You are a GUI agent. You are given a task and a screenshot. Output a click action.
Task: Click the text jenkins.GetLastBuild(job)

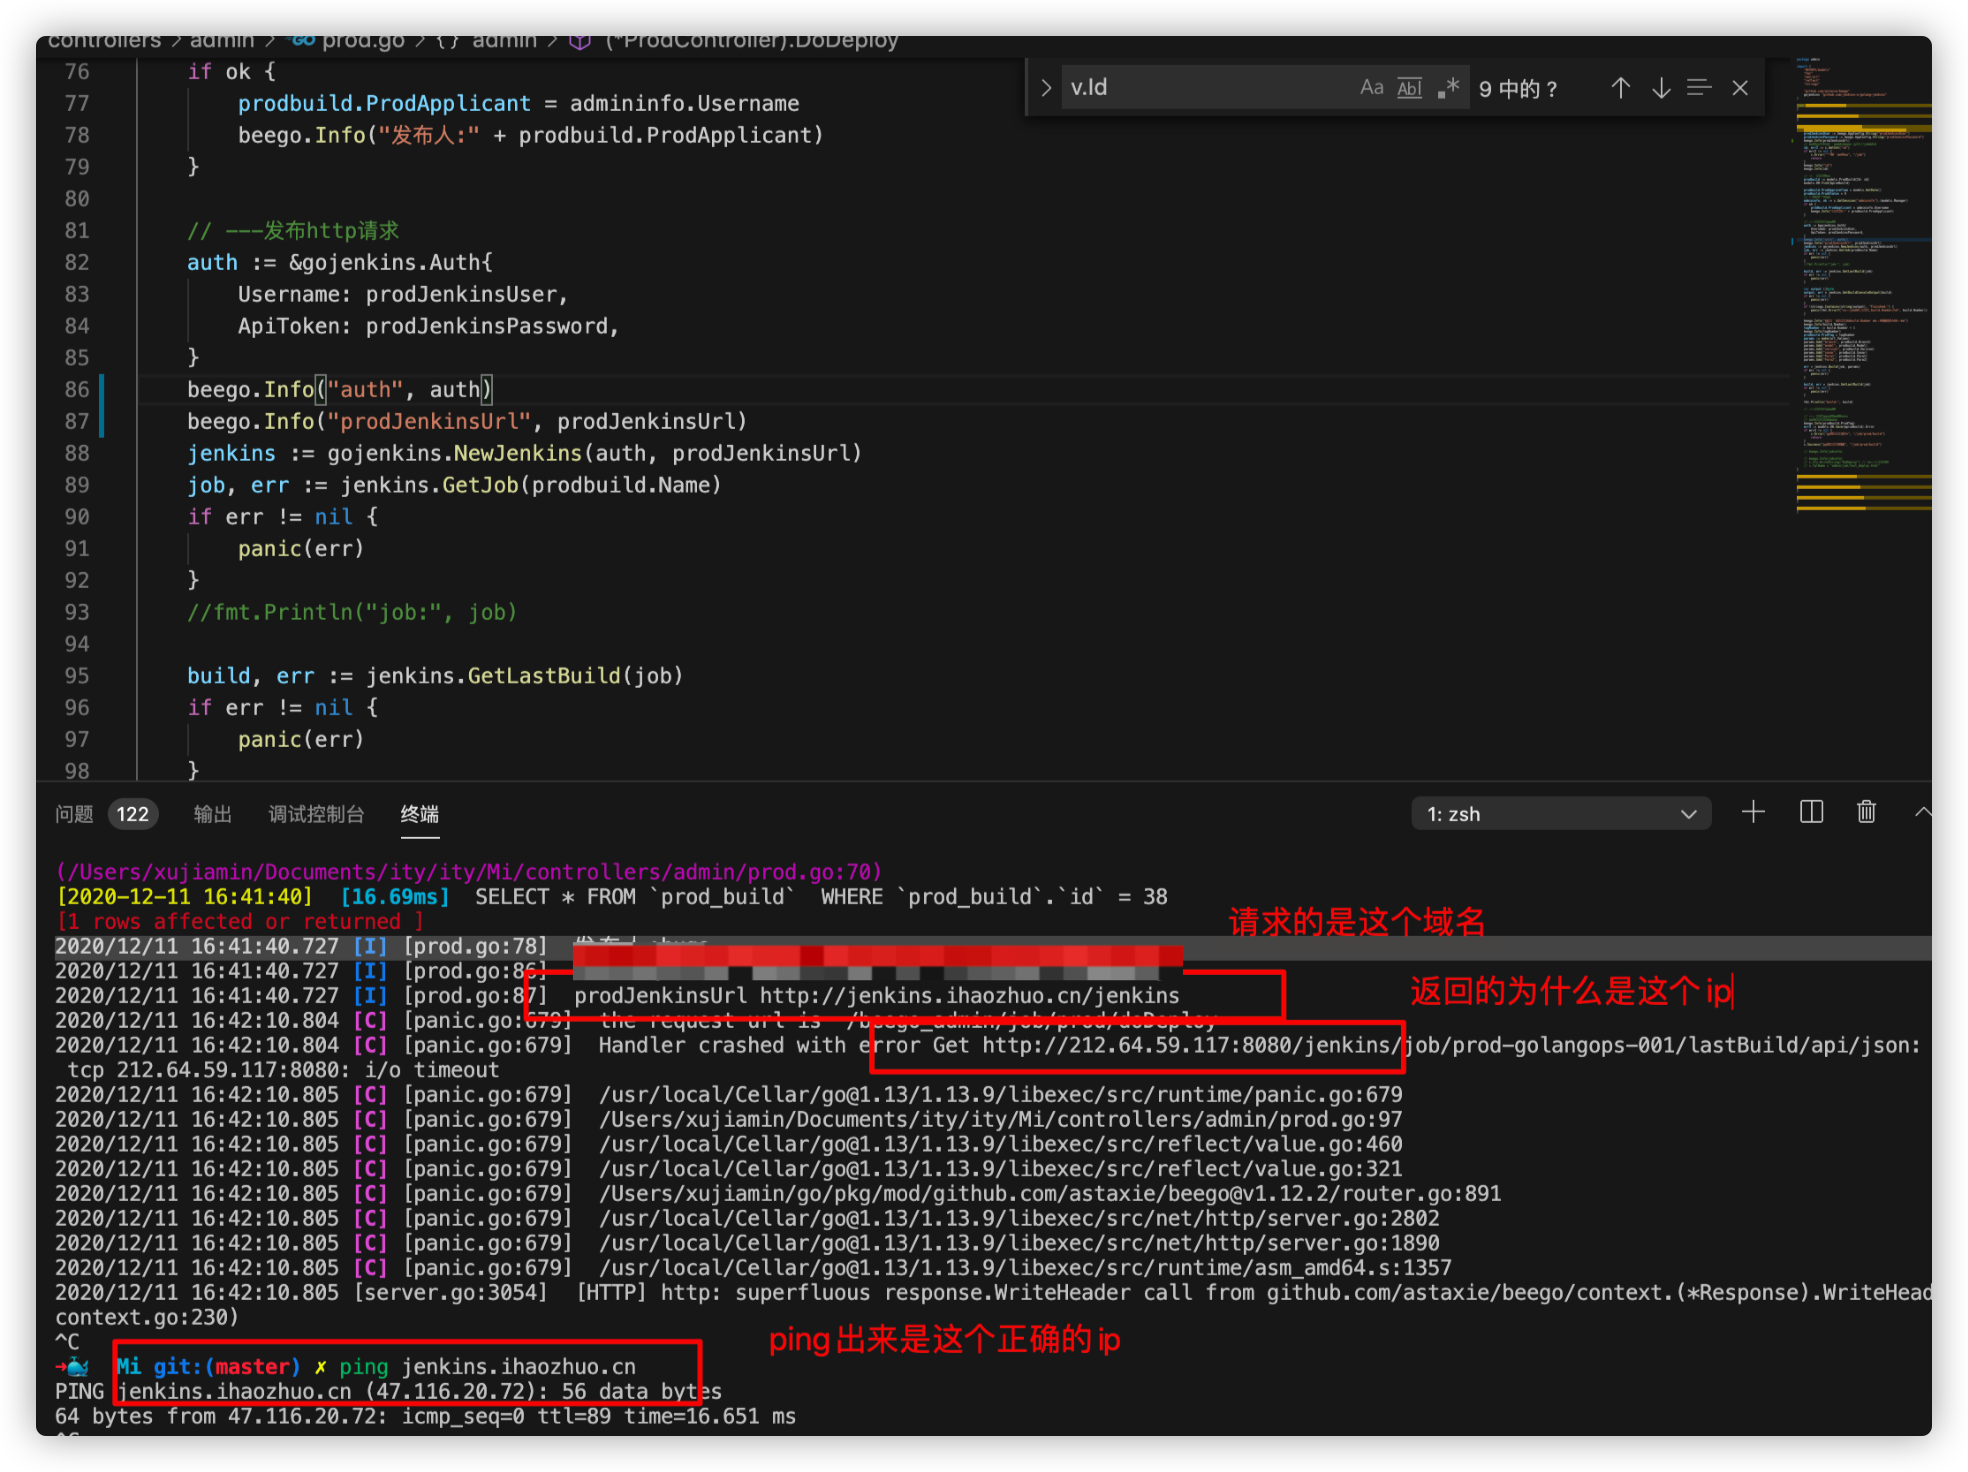[524, 676]
